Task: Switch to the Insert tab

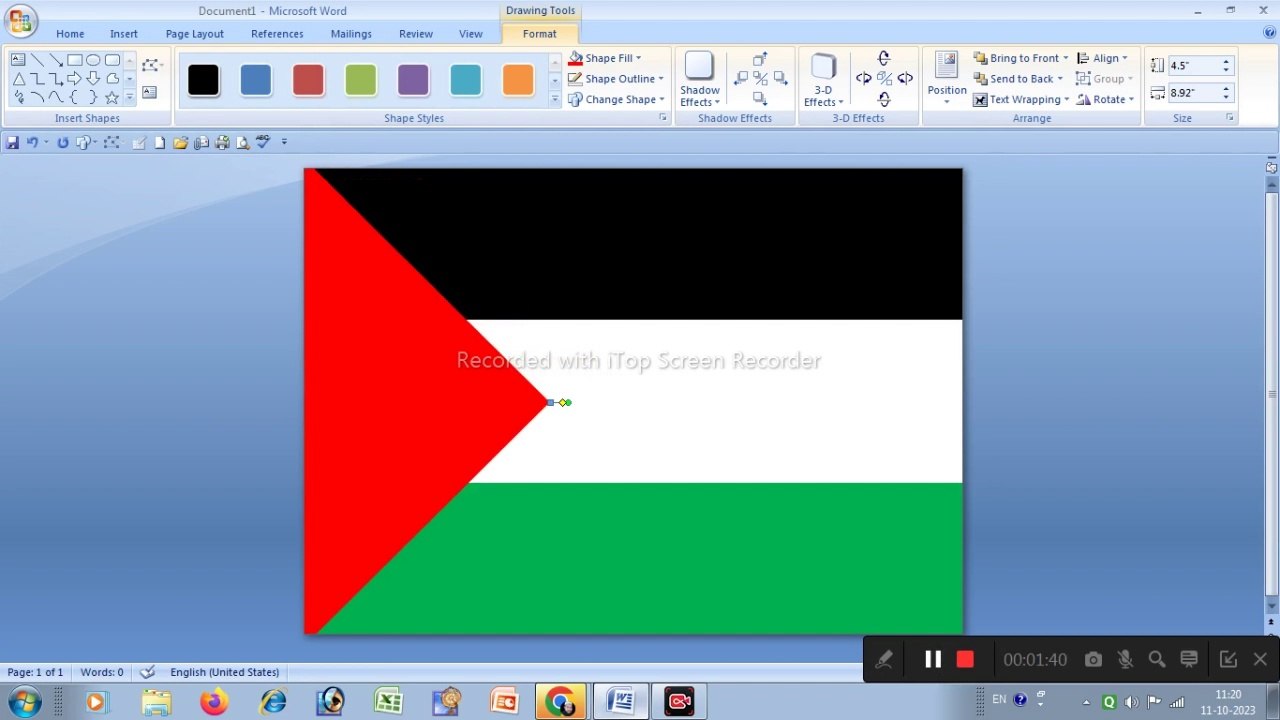Action: (x=124, y=34)
